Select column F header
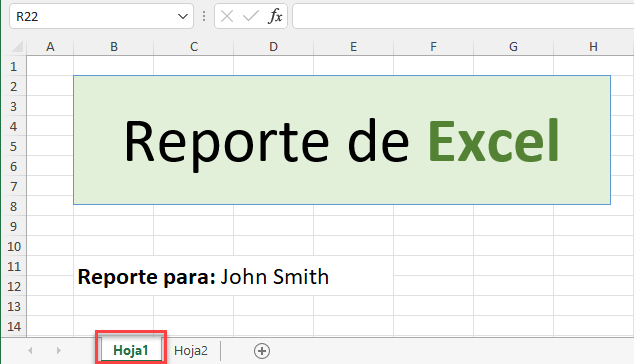 (x=433, y=47)
